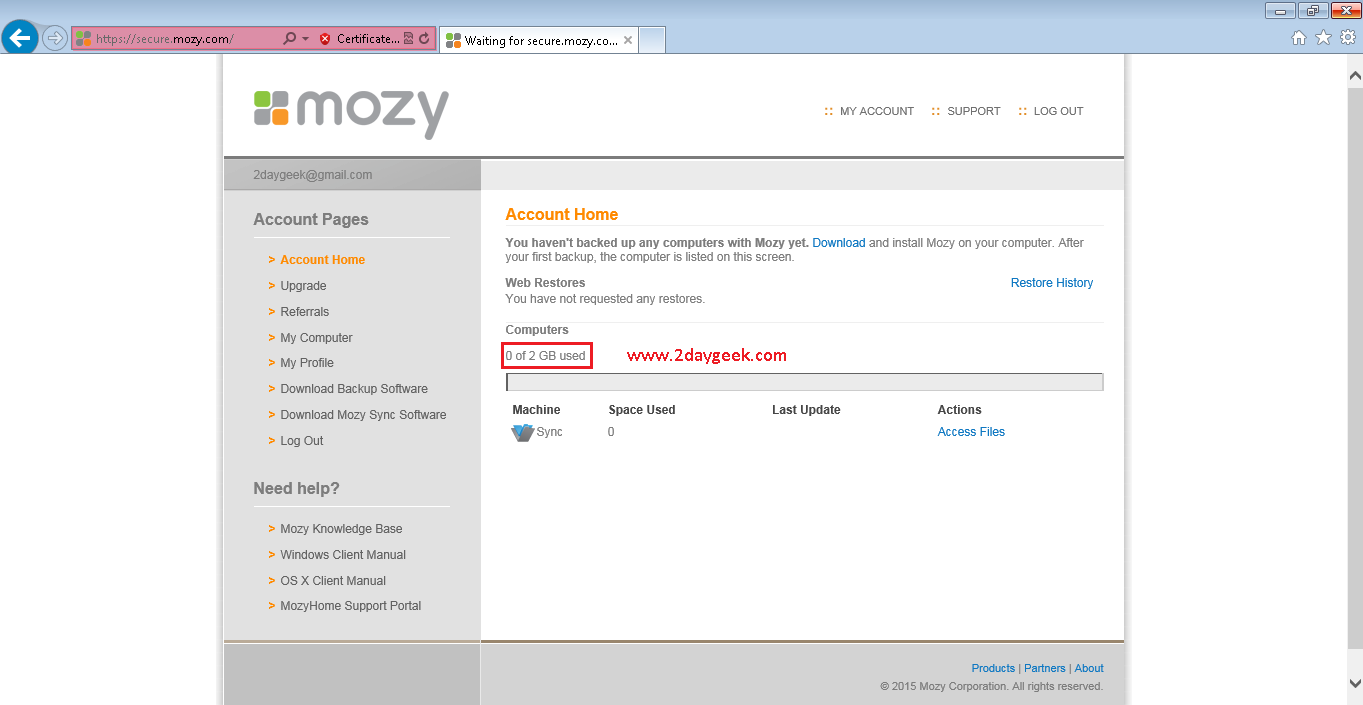The width and height of the screenshot is (1363, 705).
Task: Click the storage usage progress bar
Action: [x=805, y=382]
